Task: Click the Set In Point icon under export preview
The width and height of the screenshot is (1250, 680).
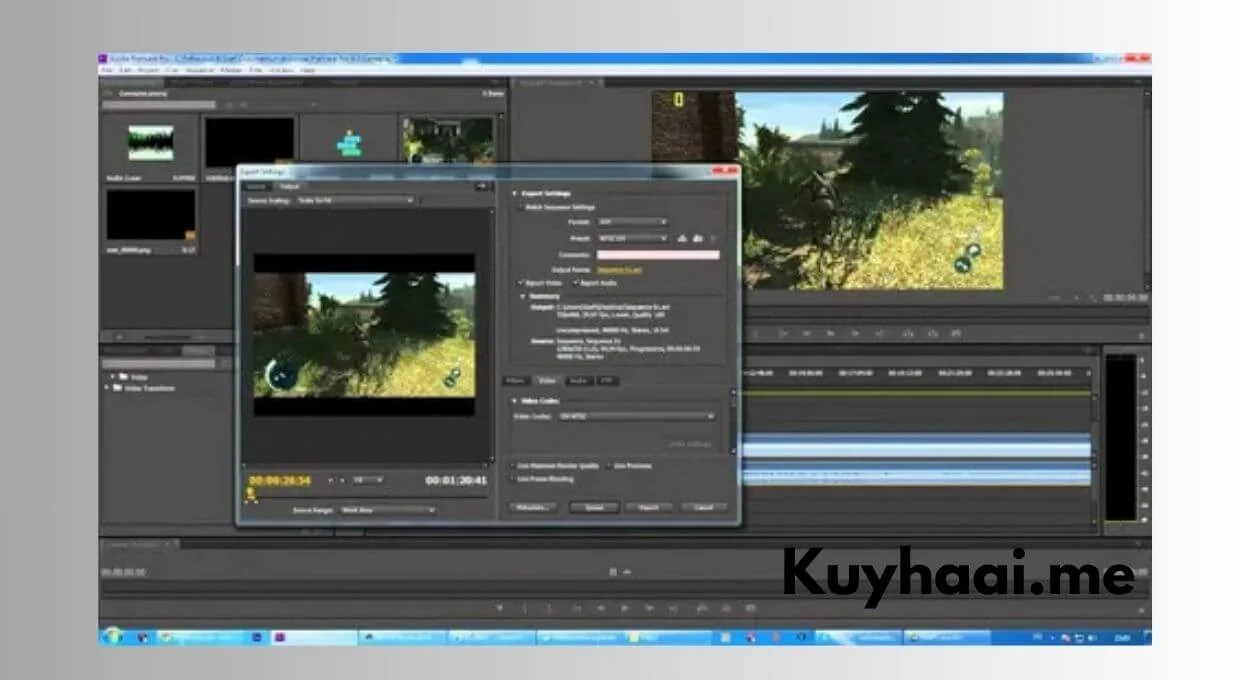Action: (331, 480)
